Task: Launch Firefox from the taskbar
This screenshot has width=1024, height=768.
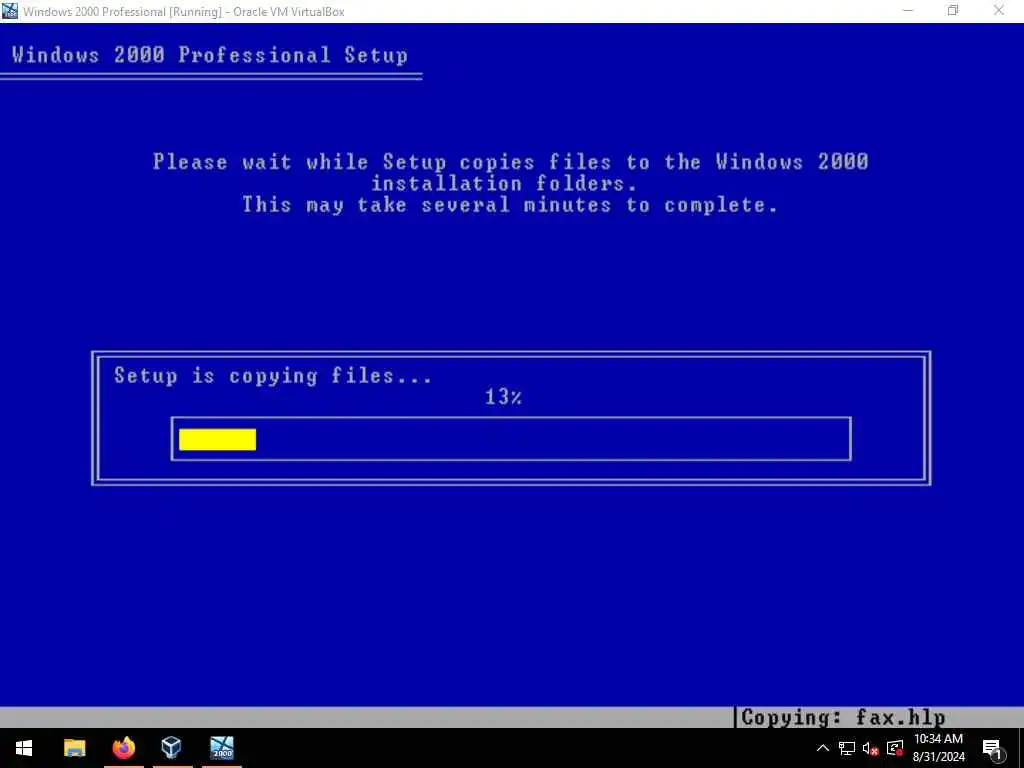Action: click(123, 748)
